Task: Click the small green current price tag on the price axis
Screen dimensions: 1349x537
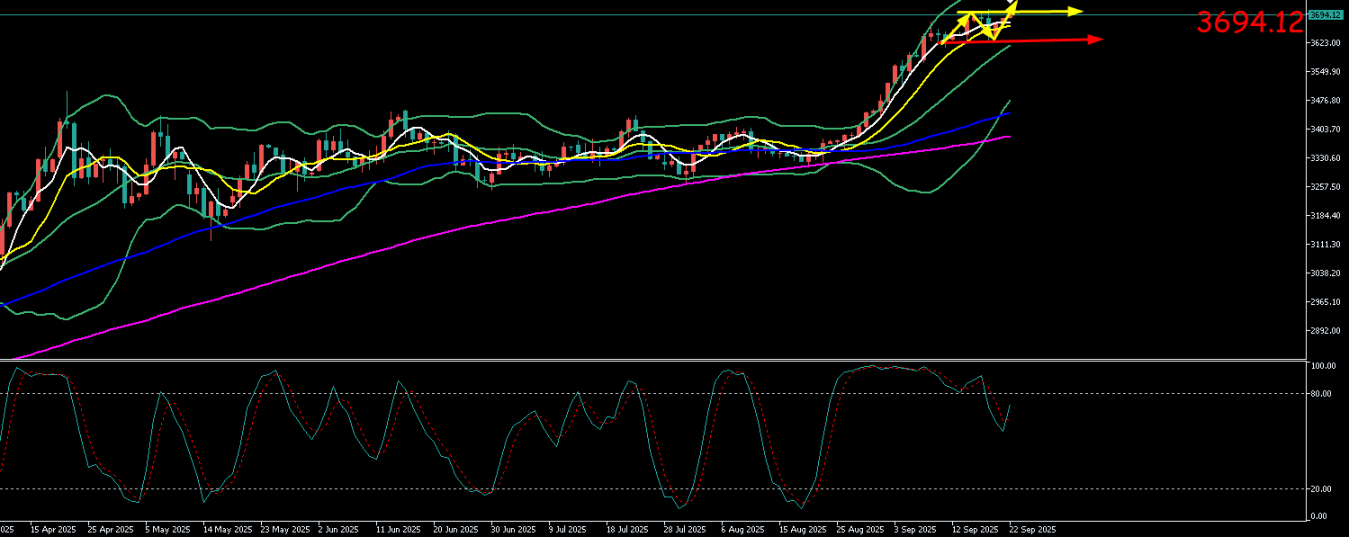Action: point(1324,14)
